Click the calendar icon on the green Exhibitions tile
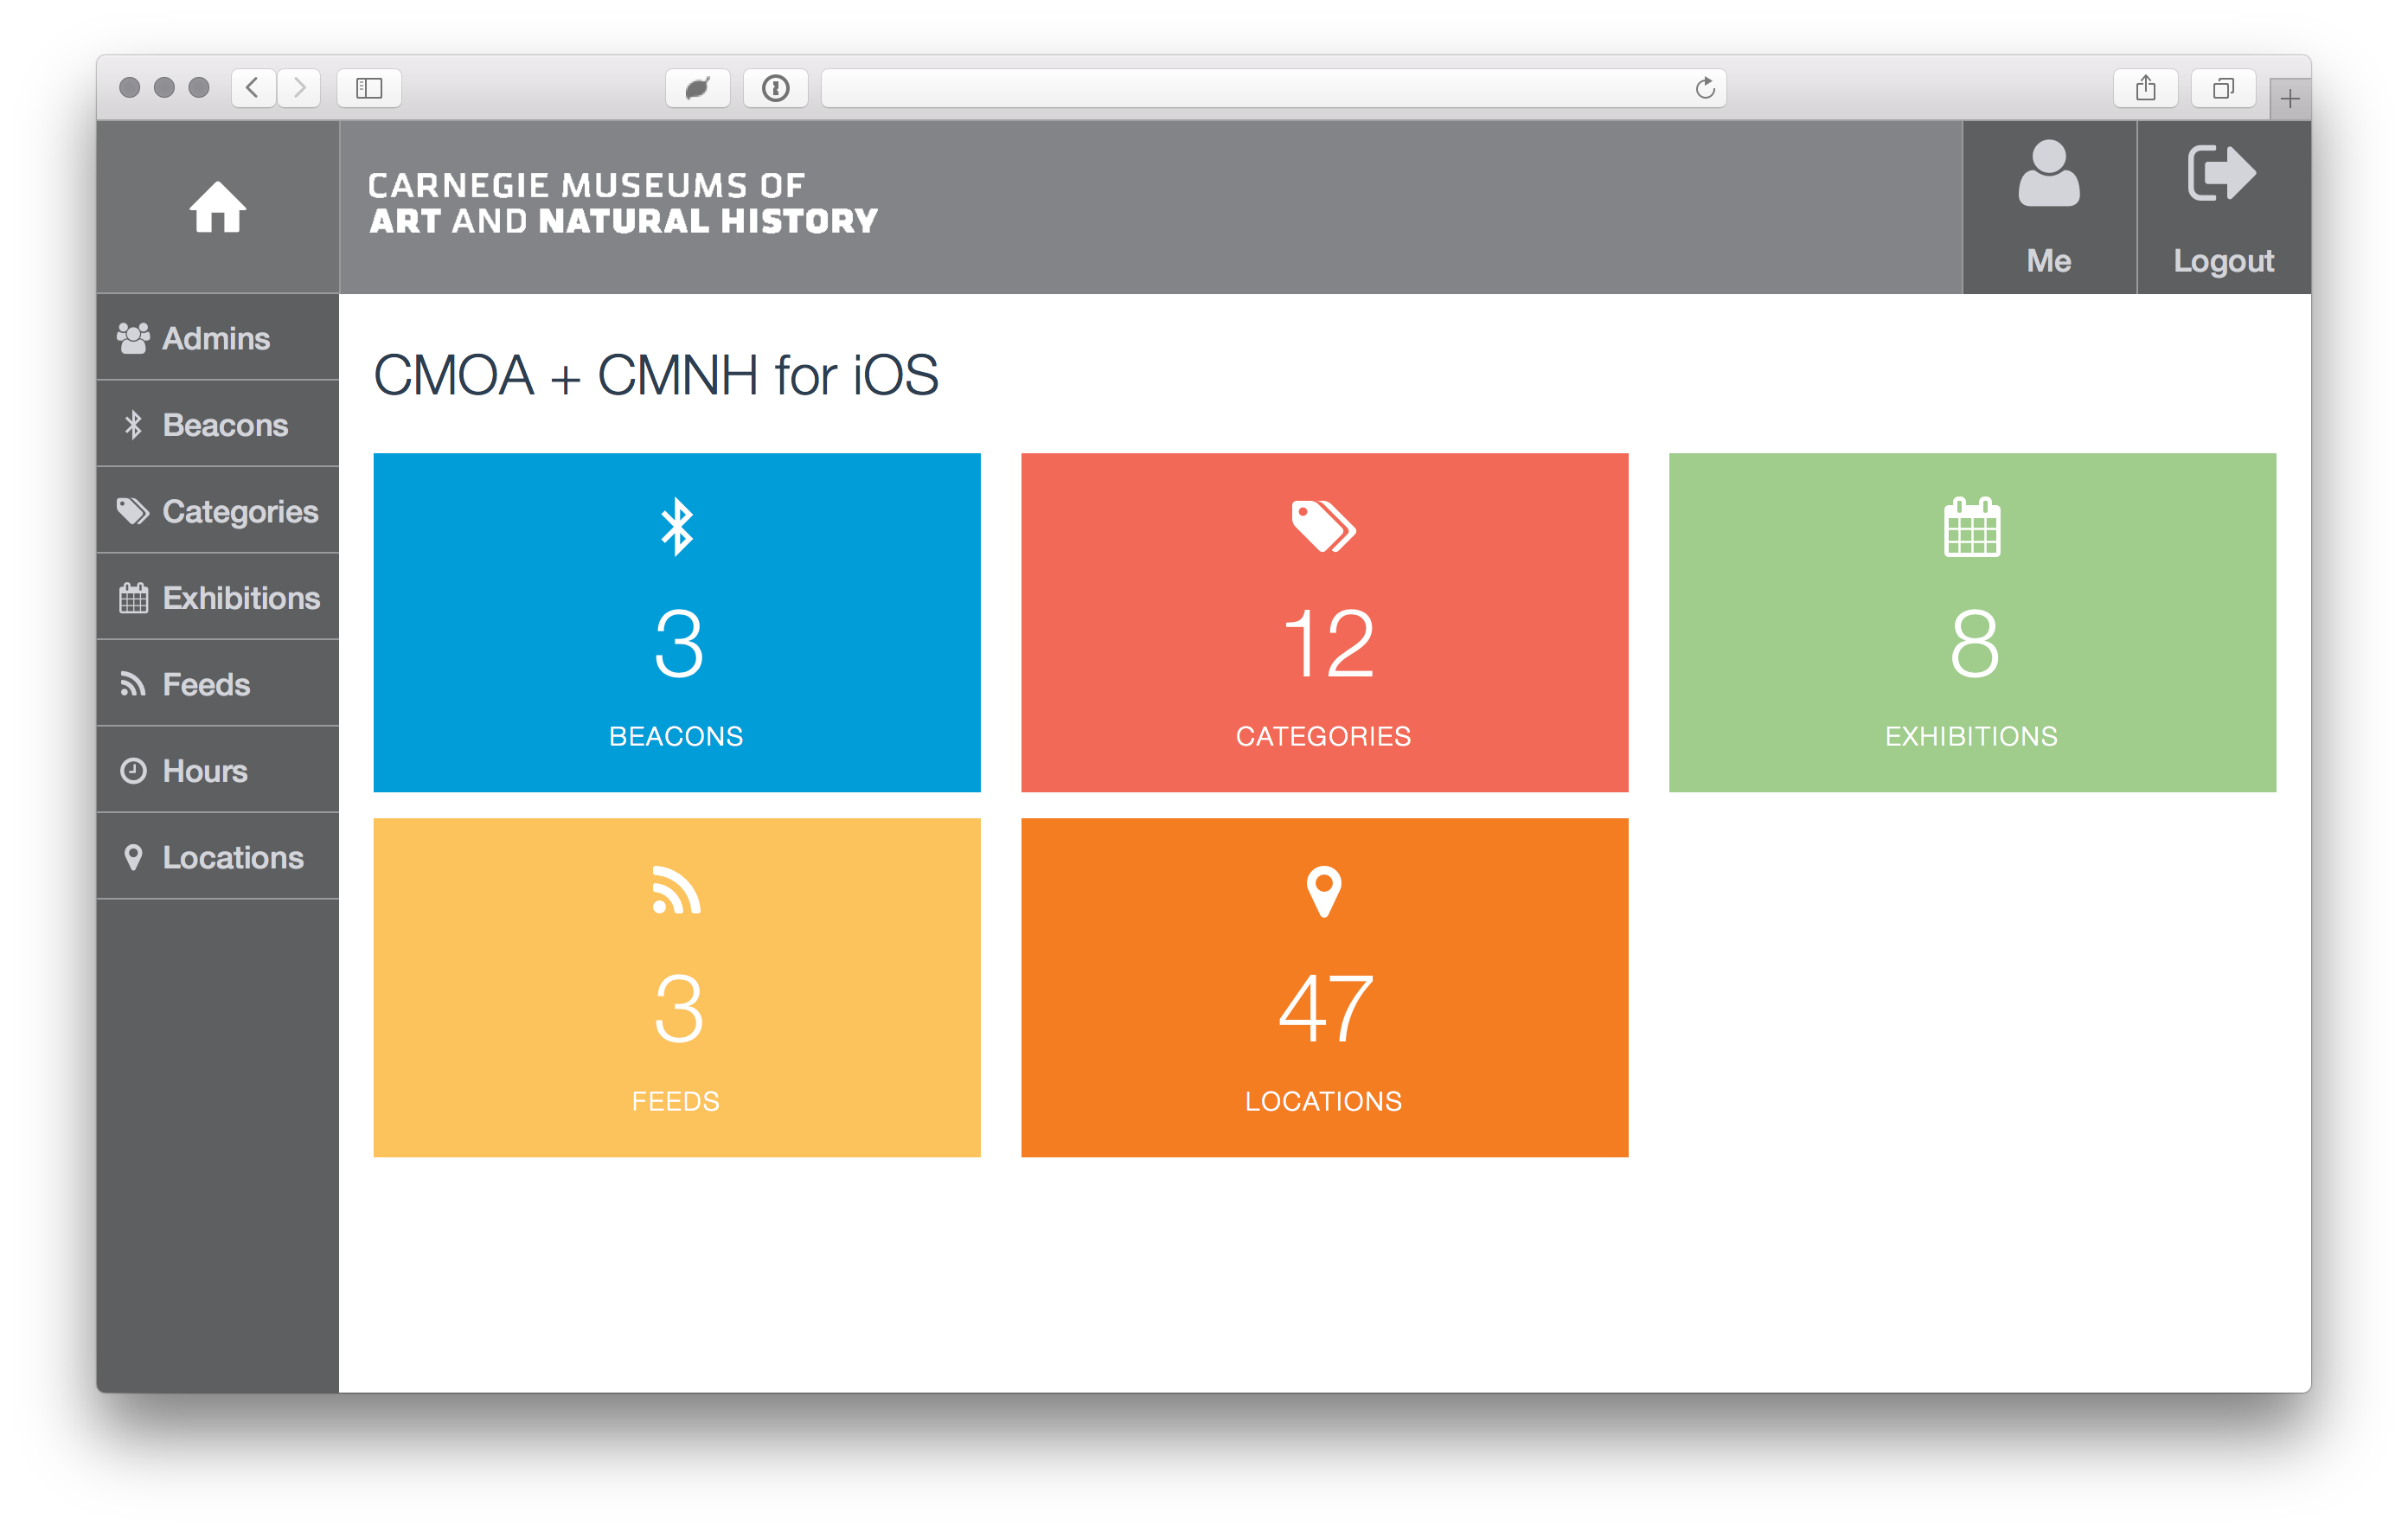Image resolution: width=2408 pixels, height=1531 pixels. [x=1972, y=526]
